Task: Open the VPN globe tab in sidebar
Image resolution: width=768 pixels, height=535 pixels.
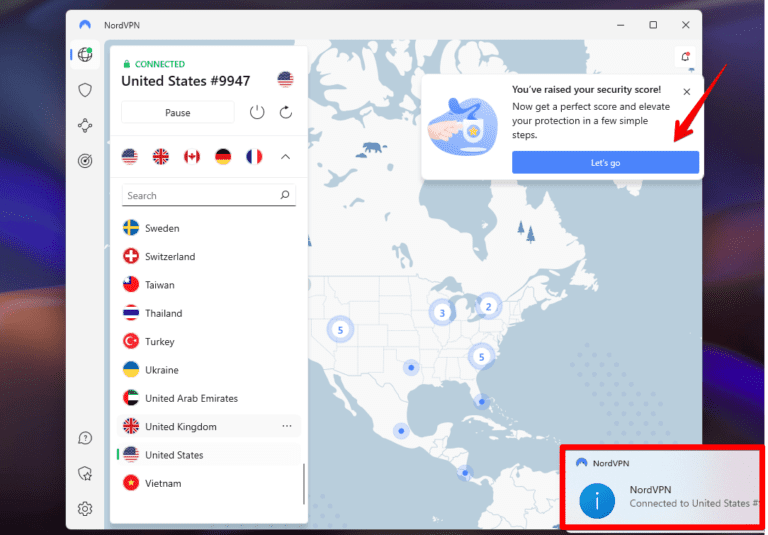Action: (85, 54)
